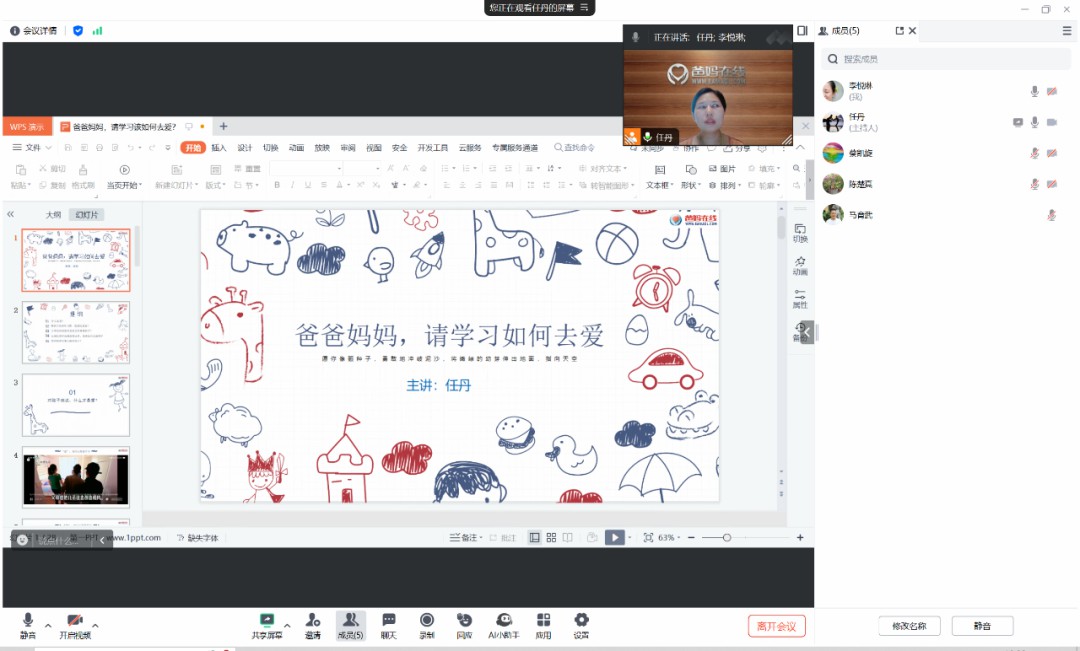Pop out the members panel

[900, 31]
